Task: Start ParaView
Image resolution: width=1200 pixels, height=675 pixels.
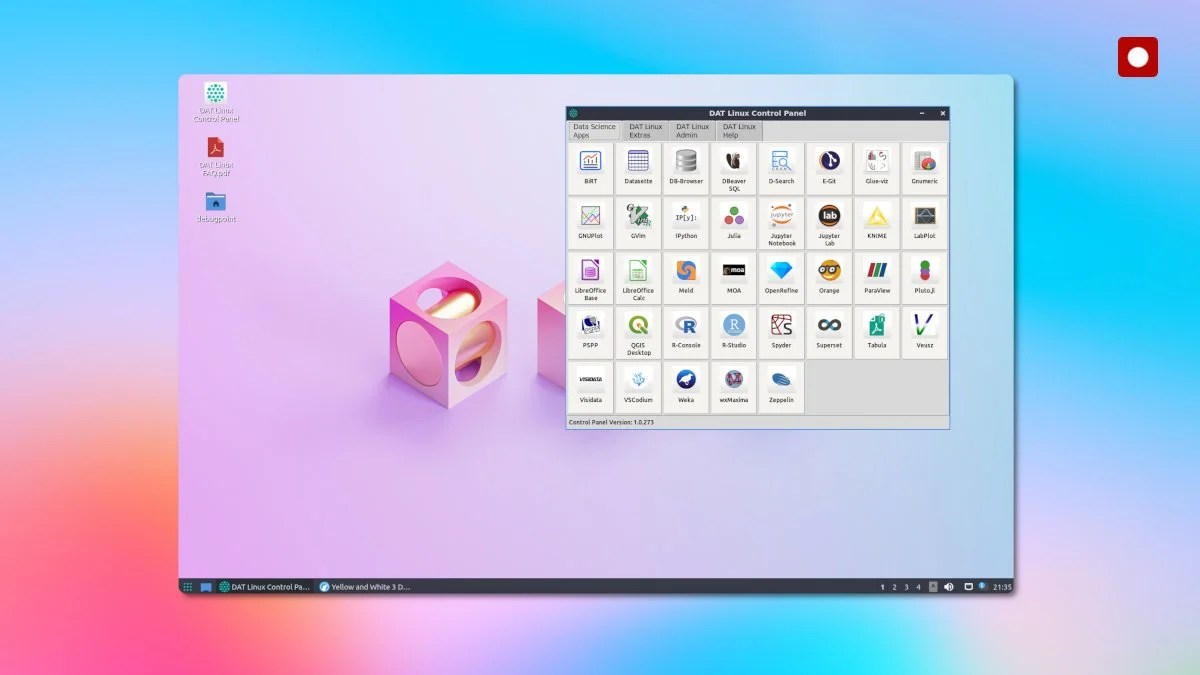Action: click(877, 278)
